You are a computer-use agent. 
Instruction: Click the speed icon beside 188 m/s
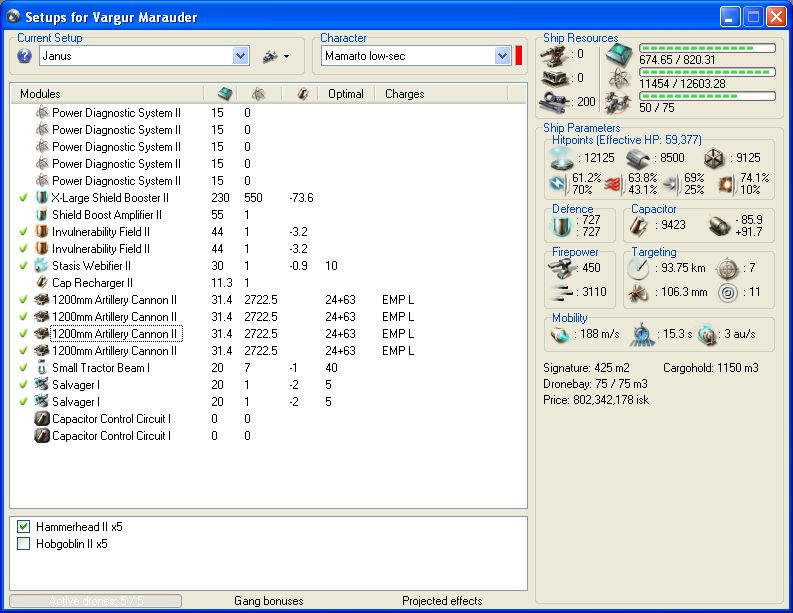tap(560, 333)
